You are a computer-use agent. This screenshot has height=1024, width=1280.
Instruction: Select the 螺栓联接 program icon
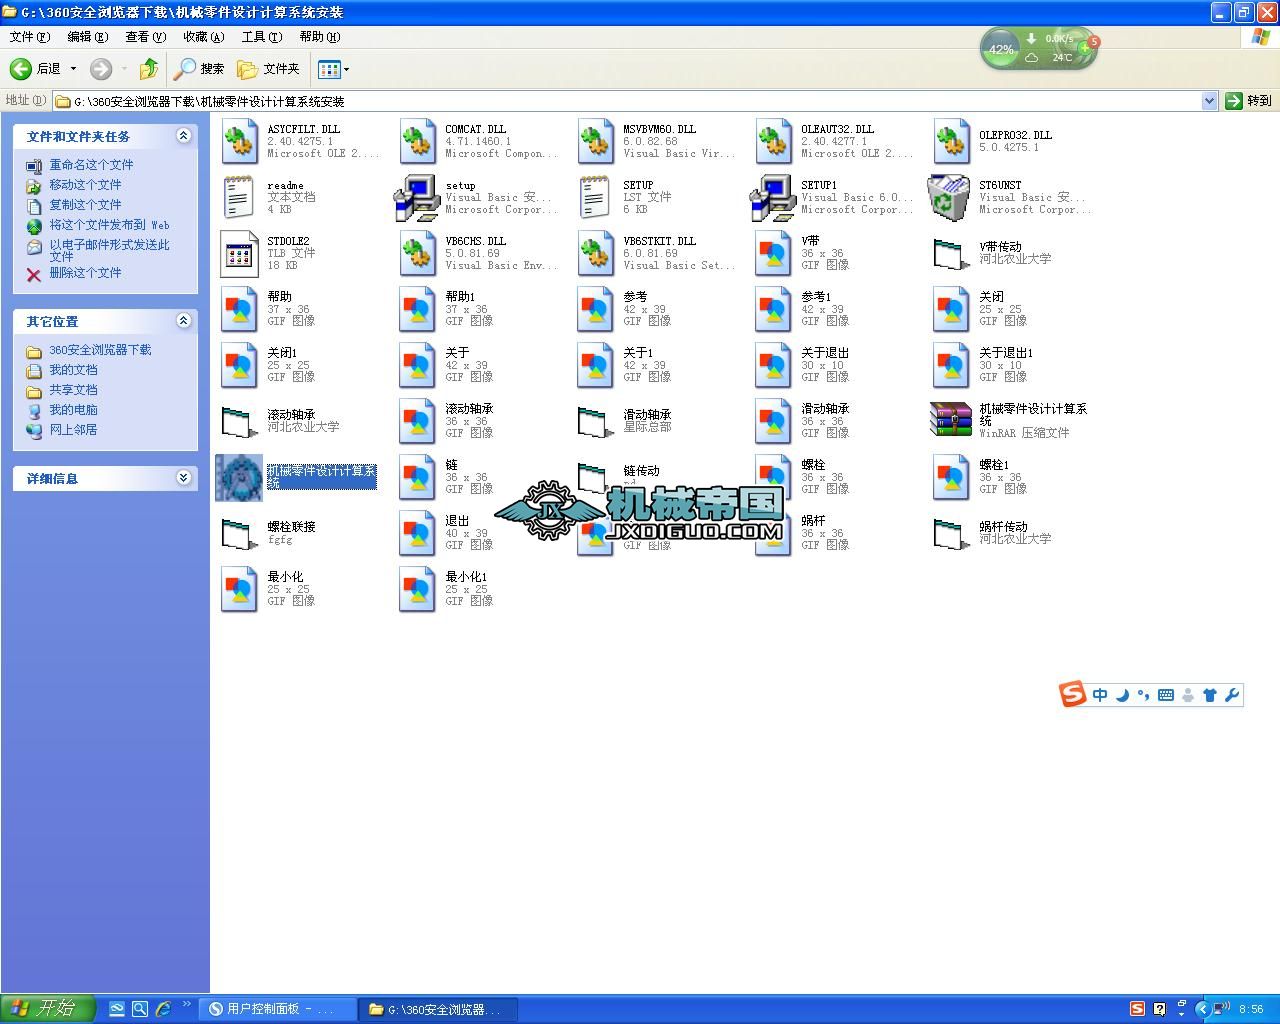pyautogui.click(x=239, y=533)
